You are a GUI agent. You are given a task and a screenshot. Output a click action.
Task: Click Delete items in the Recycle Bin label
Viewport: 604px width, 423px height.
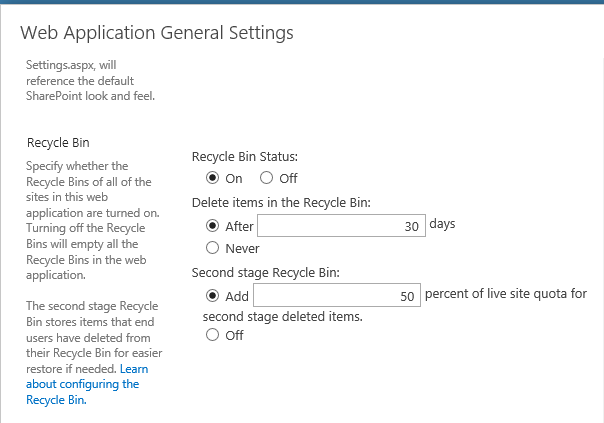click(x=281, y=203)
